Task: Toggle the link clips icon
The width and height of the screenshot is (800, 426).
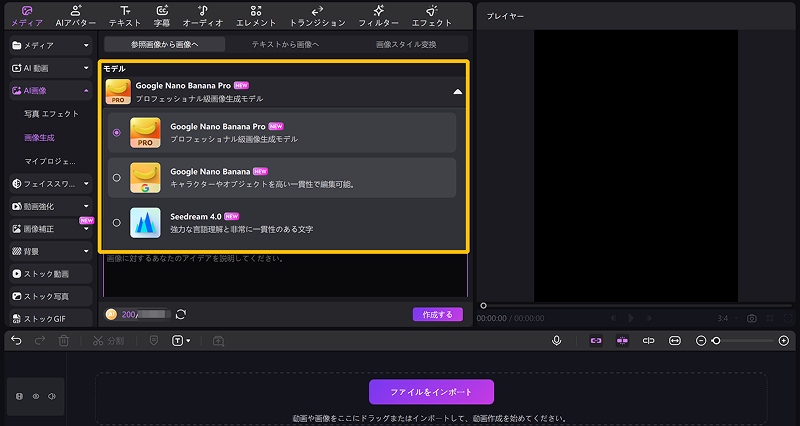Action: [596, 340]
